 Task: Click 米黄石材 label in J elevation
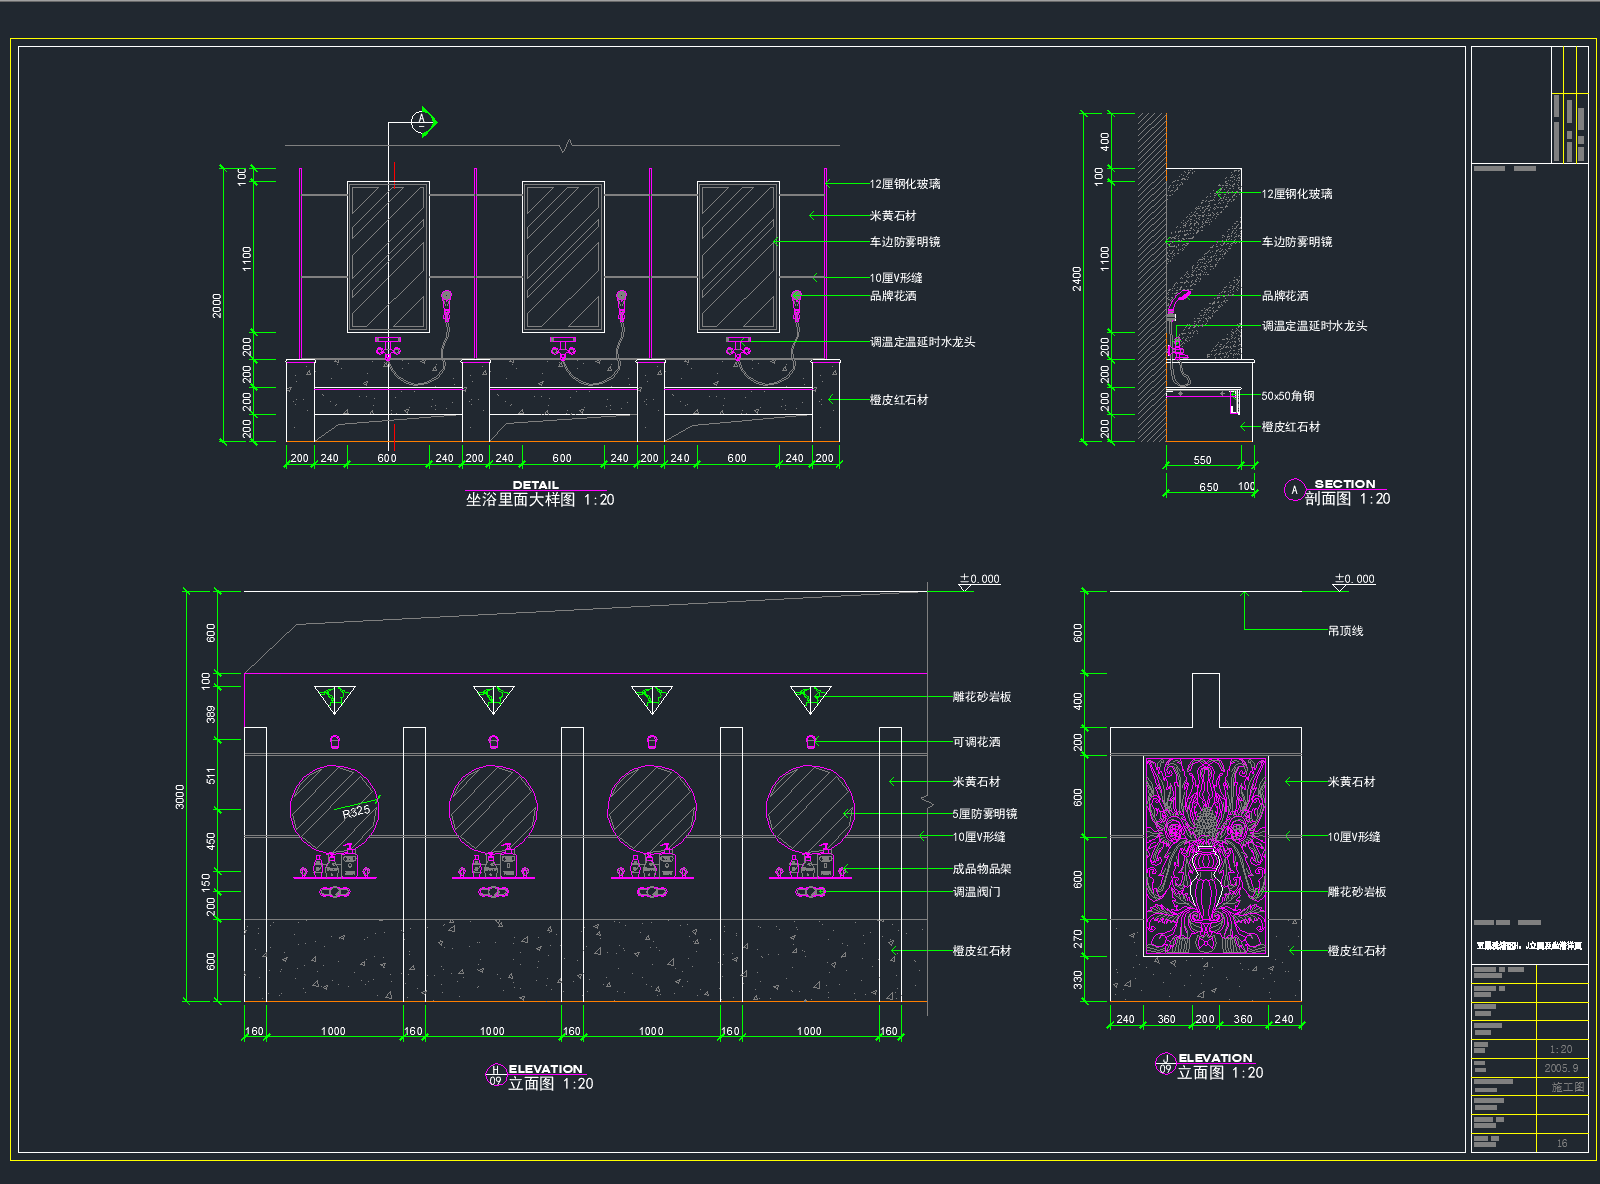pyautogui.click(x=1351, y=782)
